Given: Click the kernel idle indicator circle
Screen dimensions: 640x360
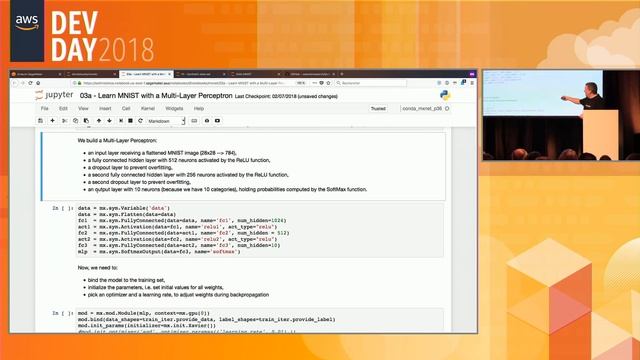Looking at the screenshot, I should pyautogui.click(x=447, y=109).
